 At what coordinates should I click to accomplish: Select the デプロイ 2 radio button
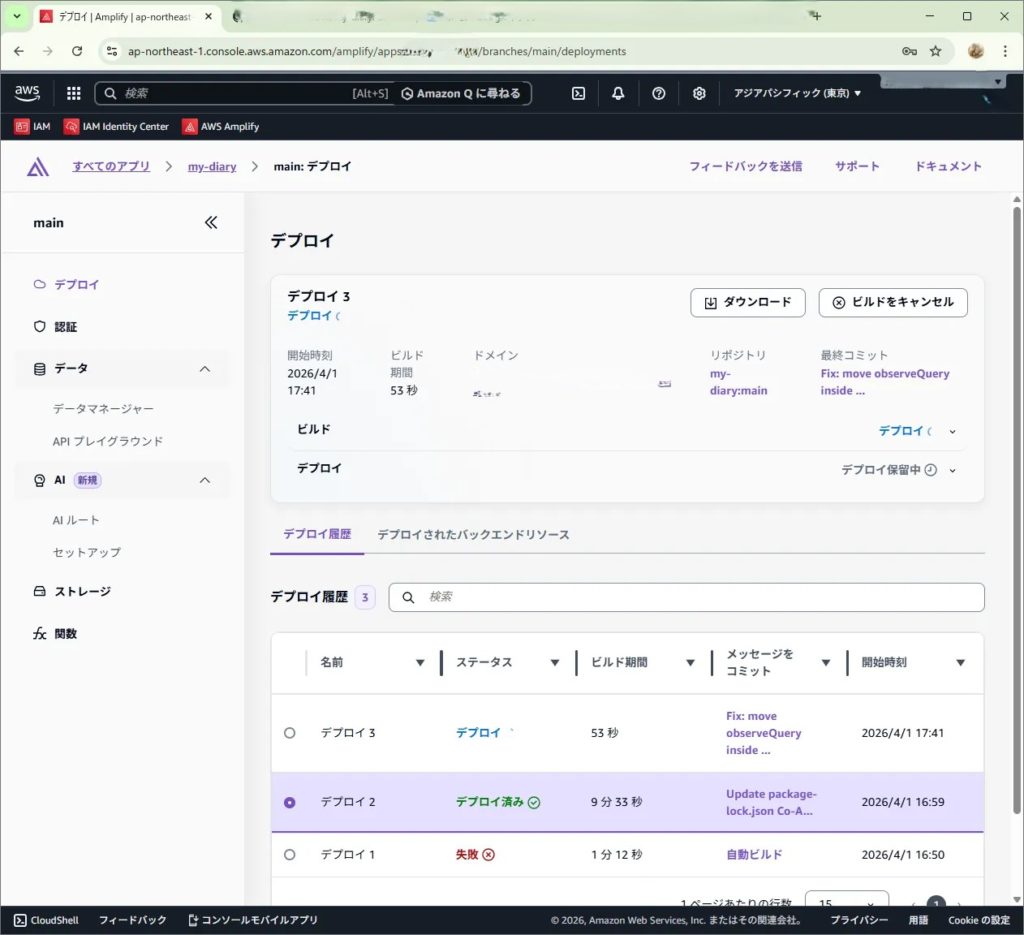(x=290, y=802)
